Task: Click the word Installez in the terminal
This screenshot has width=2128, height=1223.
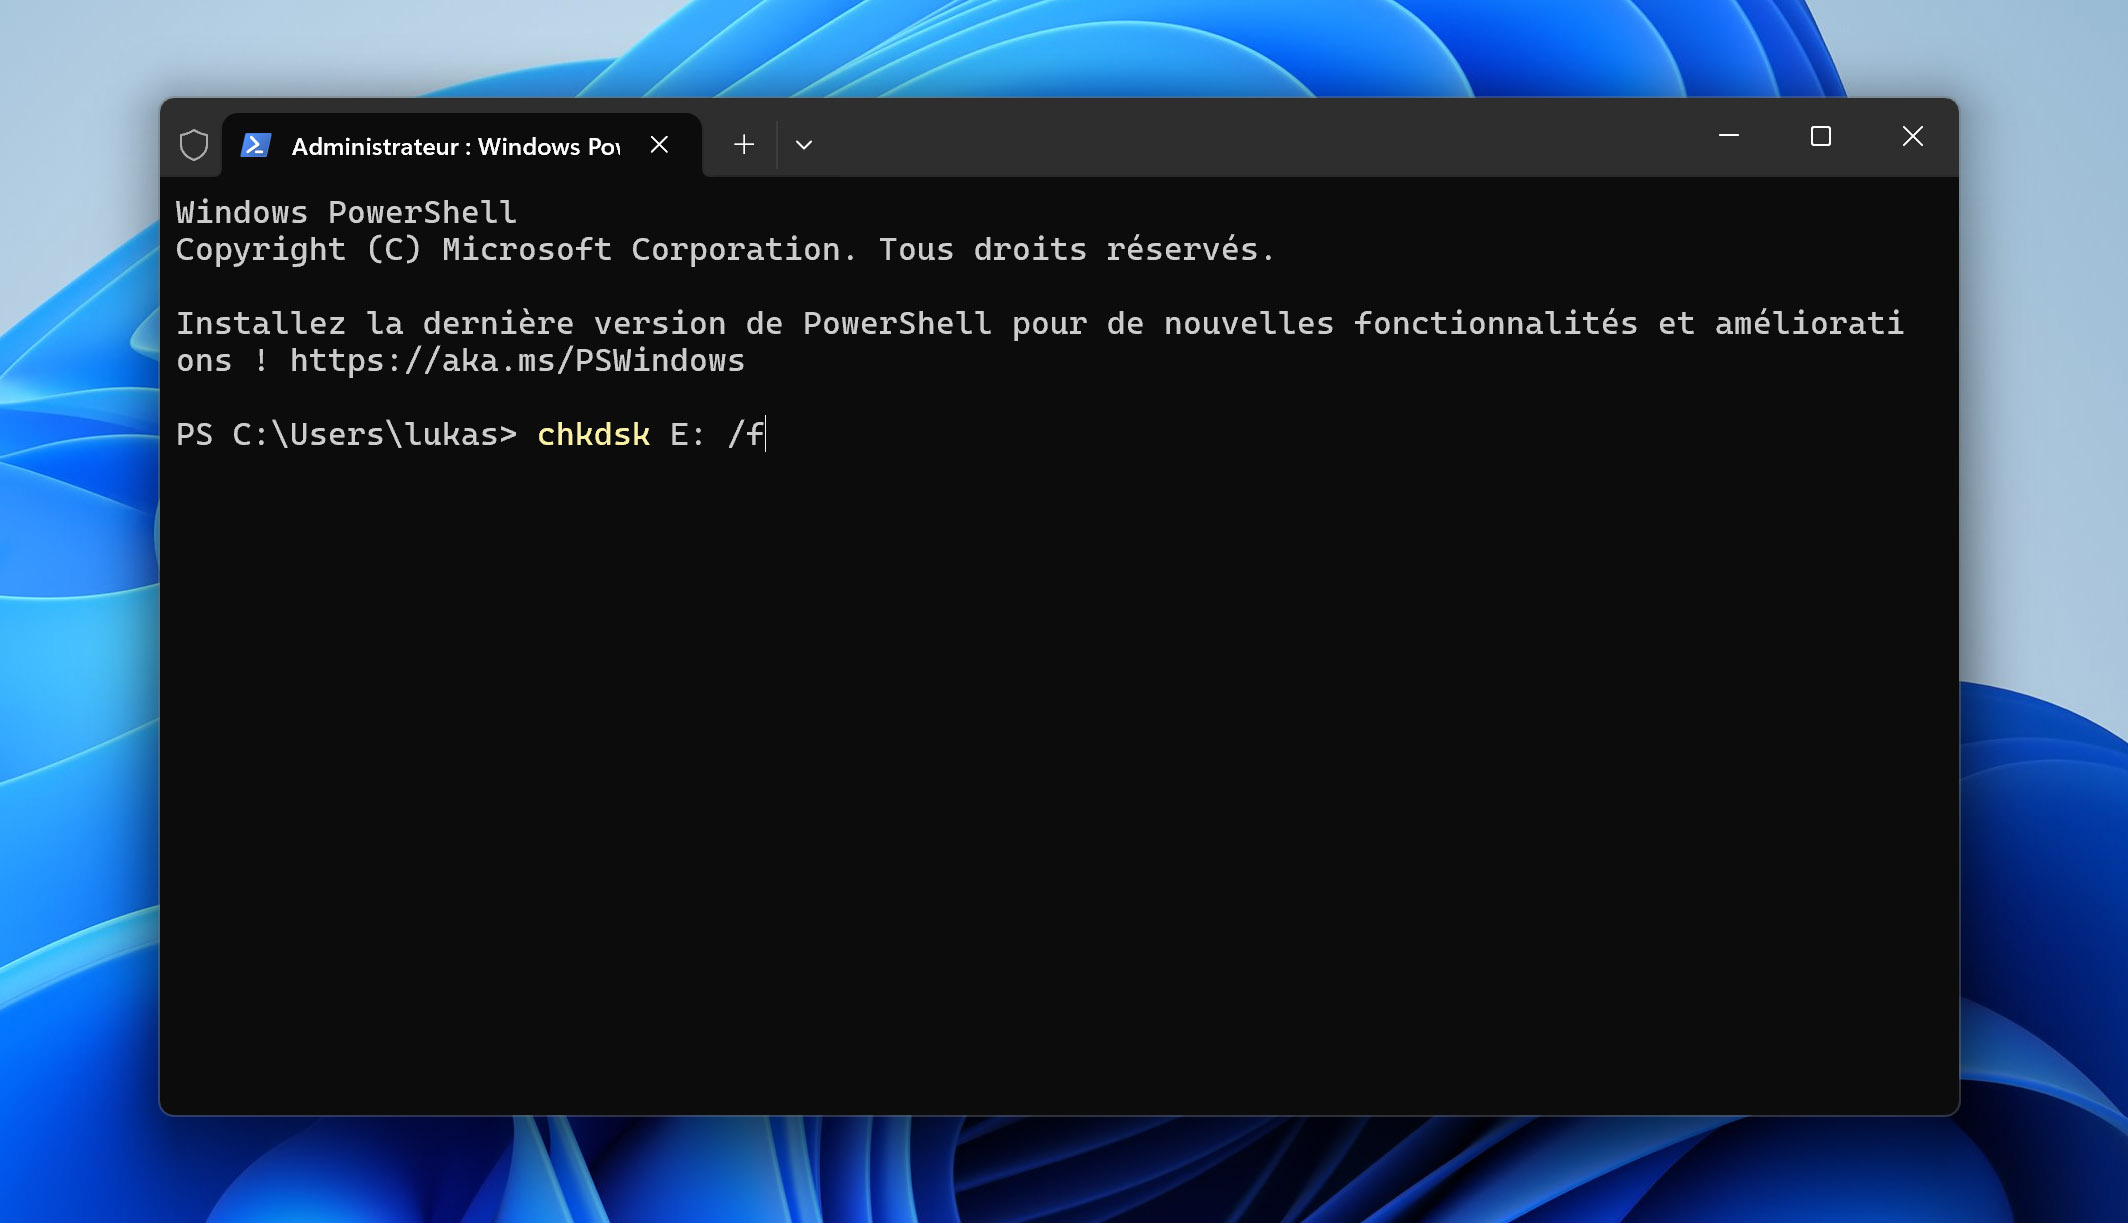Action: coord(261,324)
